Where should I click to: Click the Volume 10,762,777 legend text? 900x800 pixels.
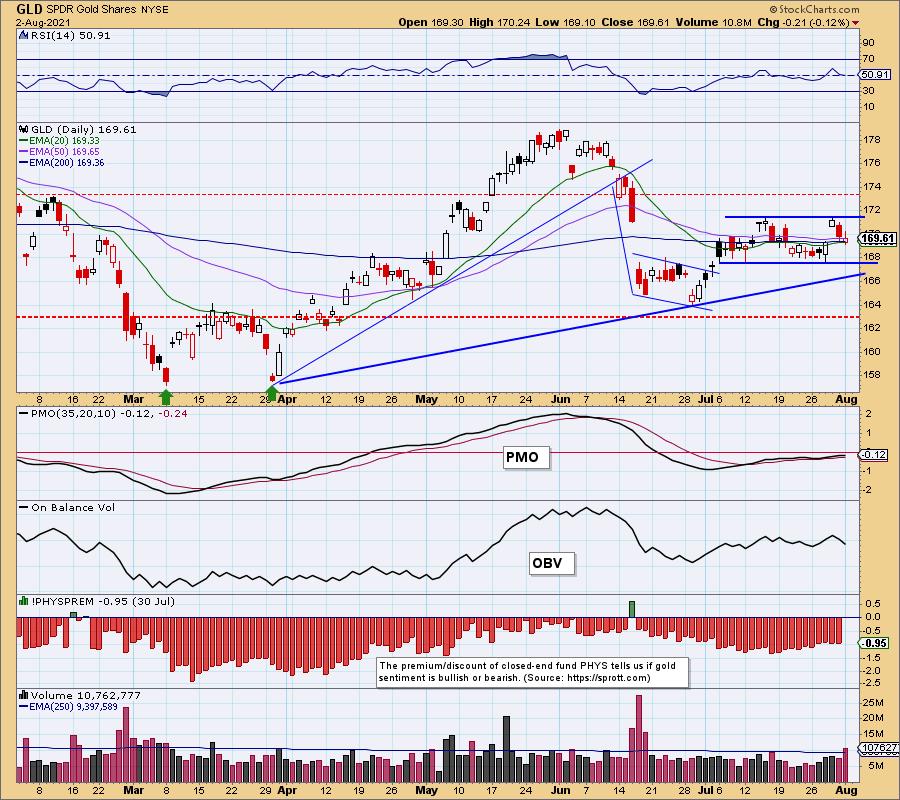tap(86, 696)
